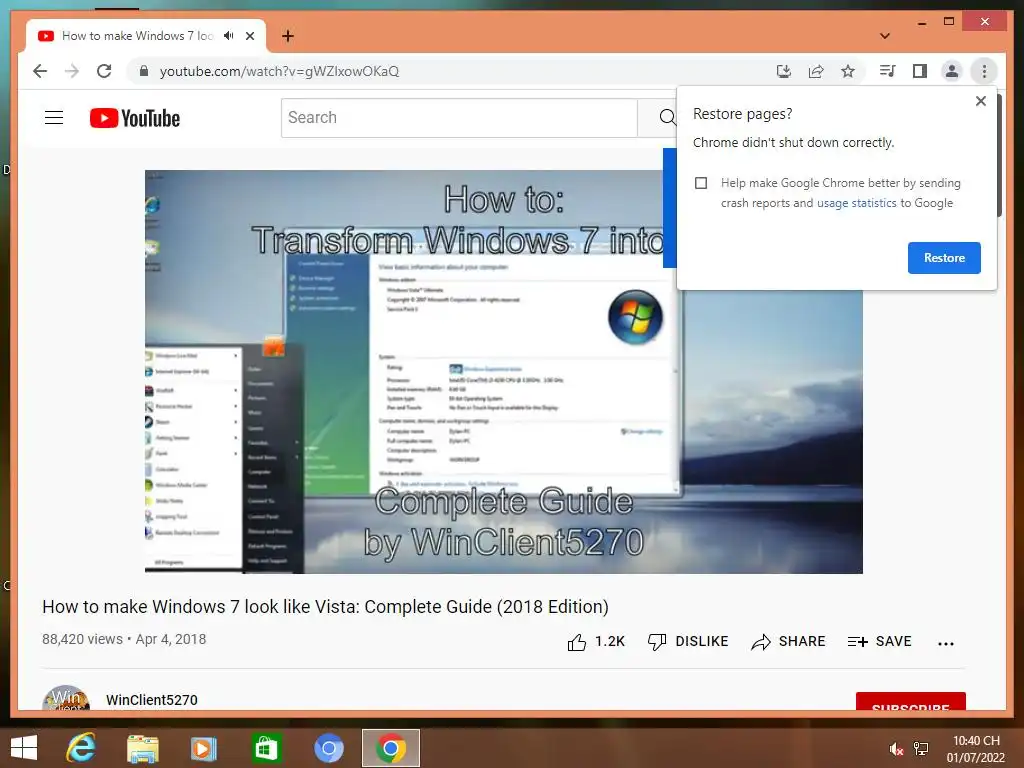Check the send crash reports checkbox
Viewport: 1024px width, 768px height.
[701, 183]
